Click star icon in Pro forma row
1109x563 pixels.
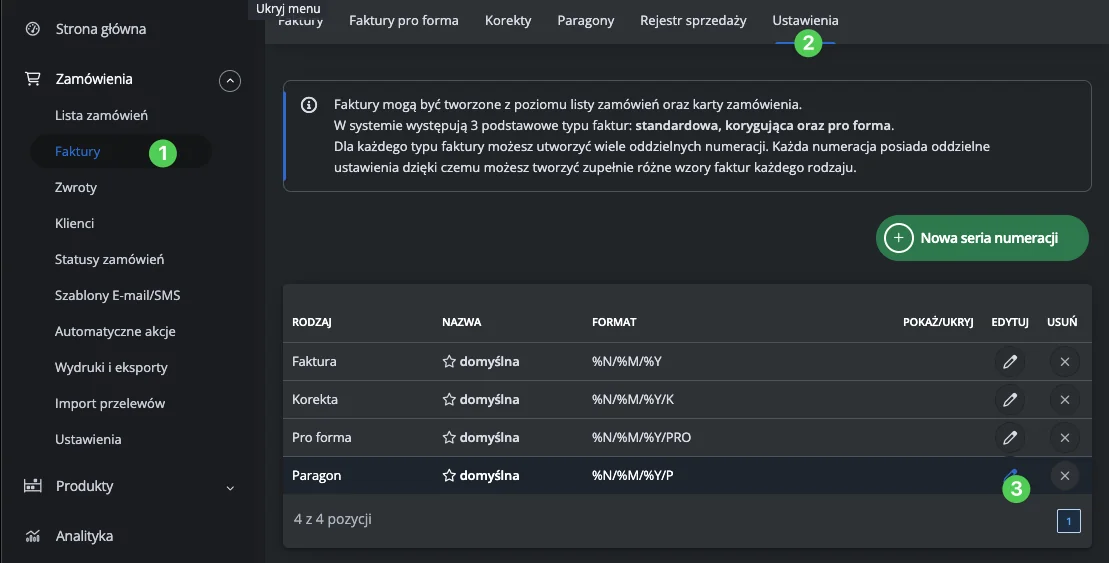point(449,438)
